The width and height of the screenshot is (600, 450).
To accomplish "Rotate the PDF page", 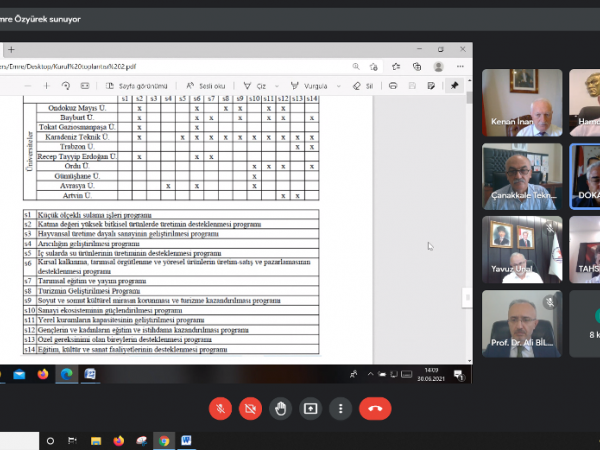I will 66,86.
